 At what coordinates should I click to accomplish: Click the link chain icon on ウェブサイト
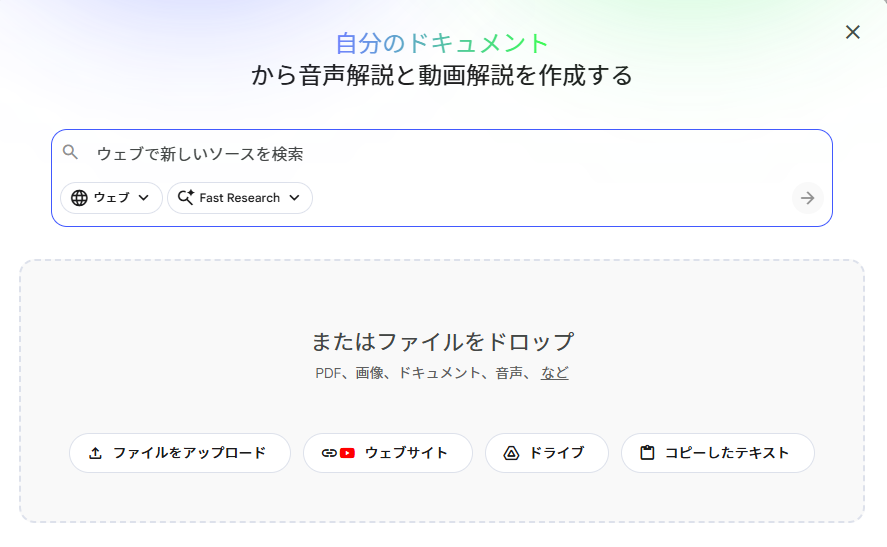coord(328,453)
